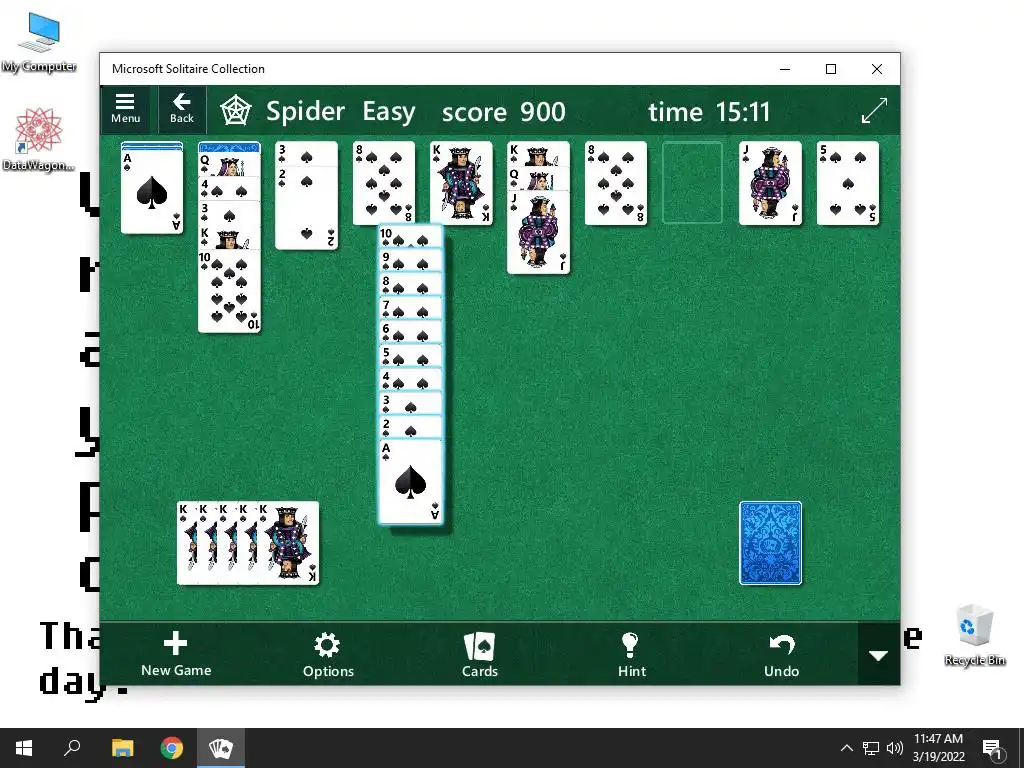Click the 'time 15:11' timer text
This screenshot has height=768, width=1024.
pos(709,112)
